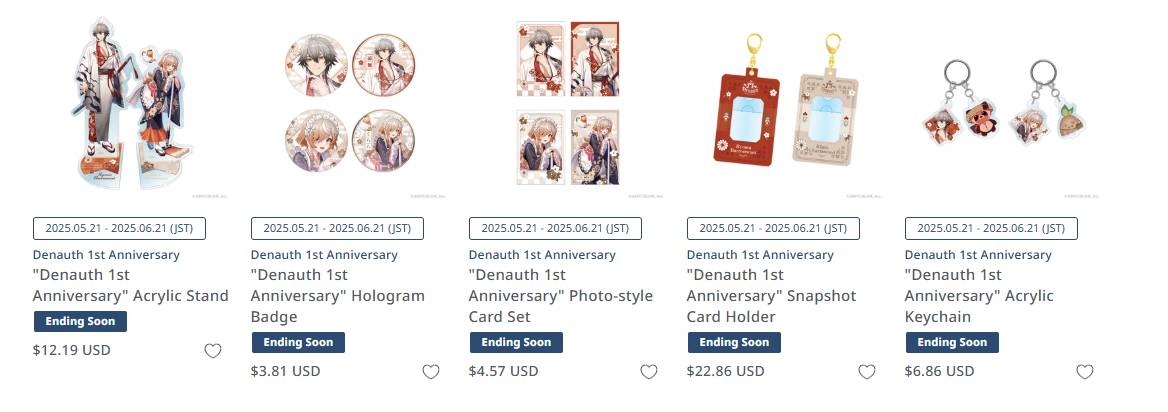
Task: Wishlist the Snapshot Card Holder heart
Action: tap(867, 372)
